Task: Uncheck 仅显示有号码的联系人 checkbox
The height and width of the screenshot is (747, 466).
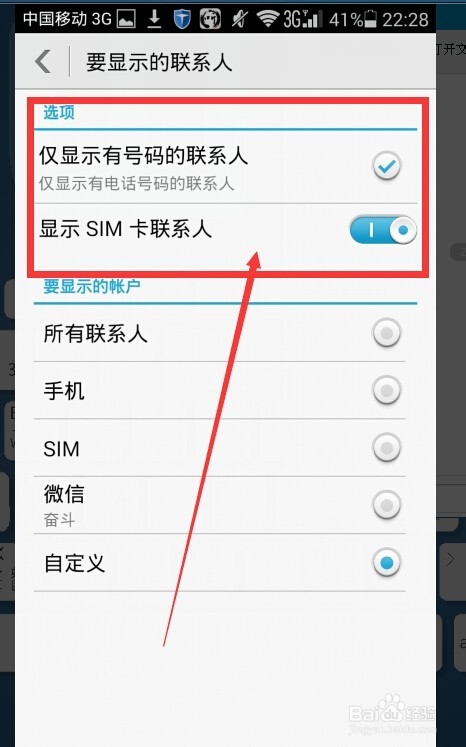Action: [386, 166]
